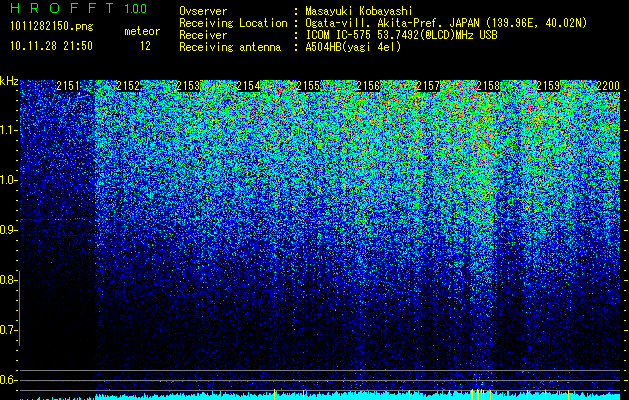The height and width of the screenshot is (400, 629).
Task: Click the 2153 time marker
Action: tap(188, 86)
